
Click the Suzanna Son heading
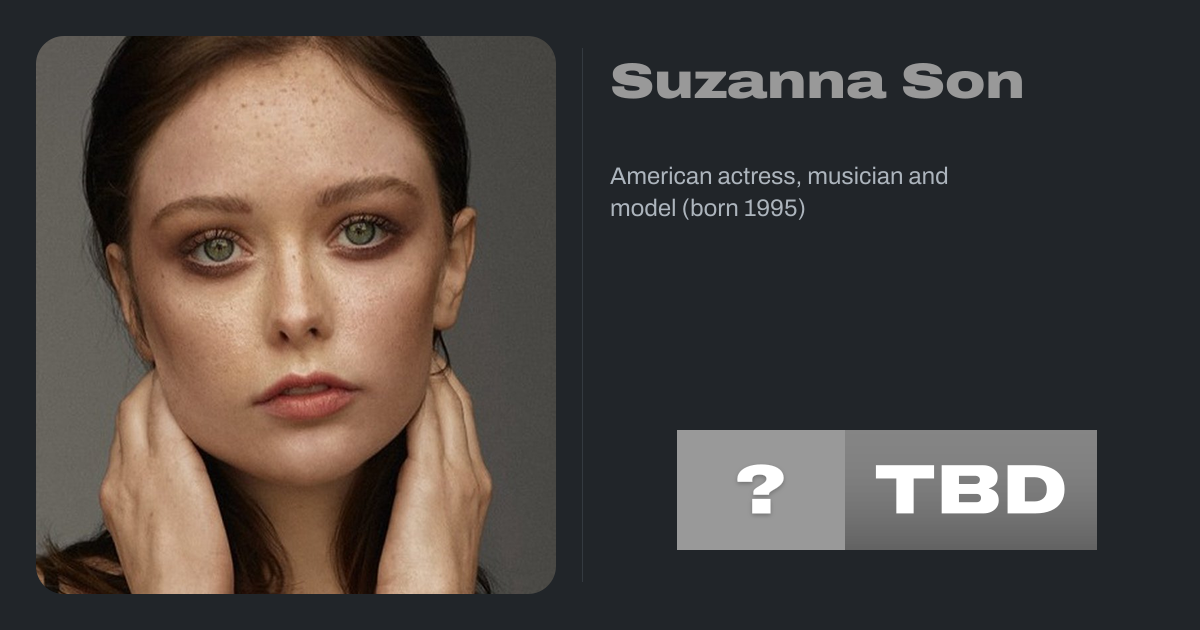(x=817, y=81)
